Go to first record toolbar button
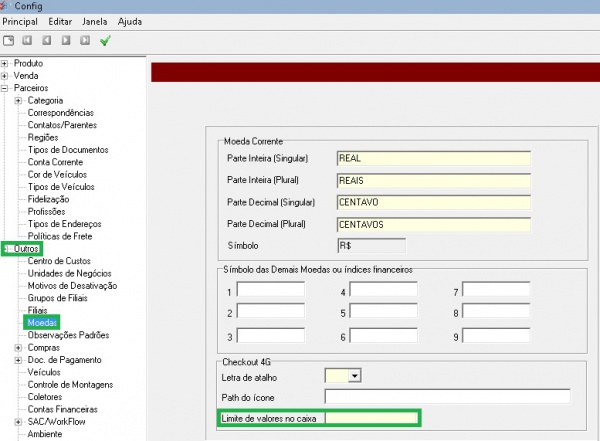Screen dimensions: 600x441 (28, 40)
